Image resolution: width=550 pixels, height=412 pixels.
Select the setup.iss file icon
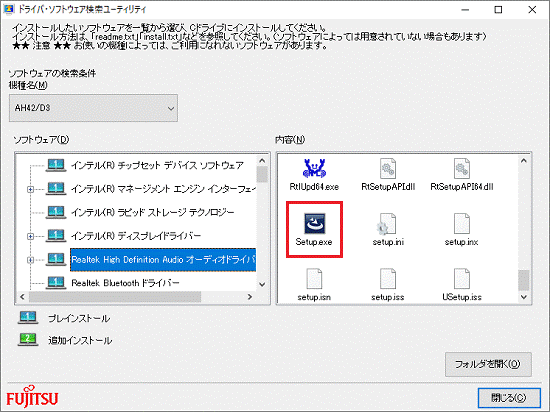[388, 279]
